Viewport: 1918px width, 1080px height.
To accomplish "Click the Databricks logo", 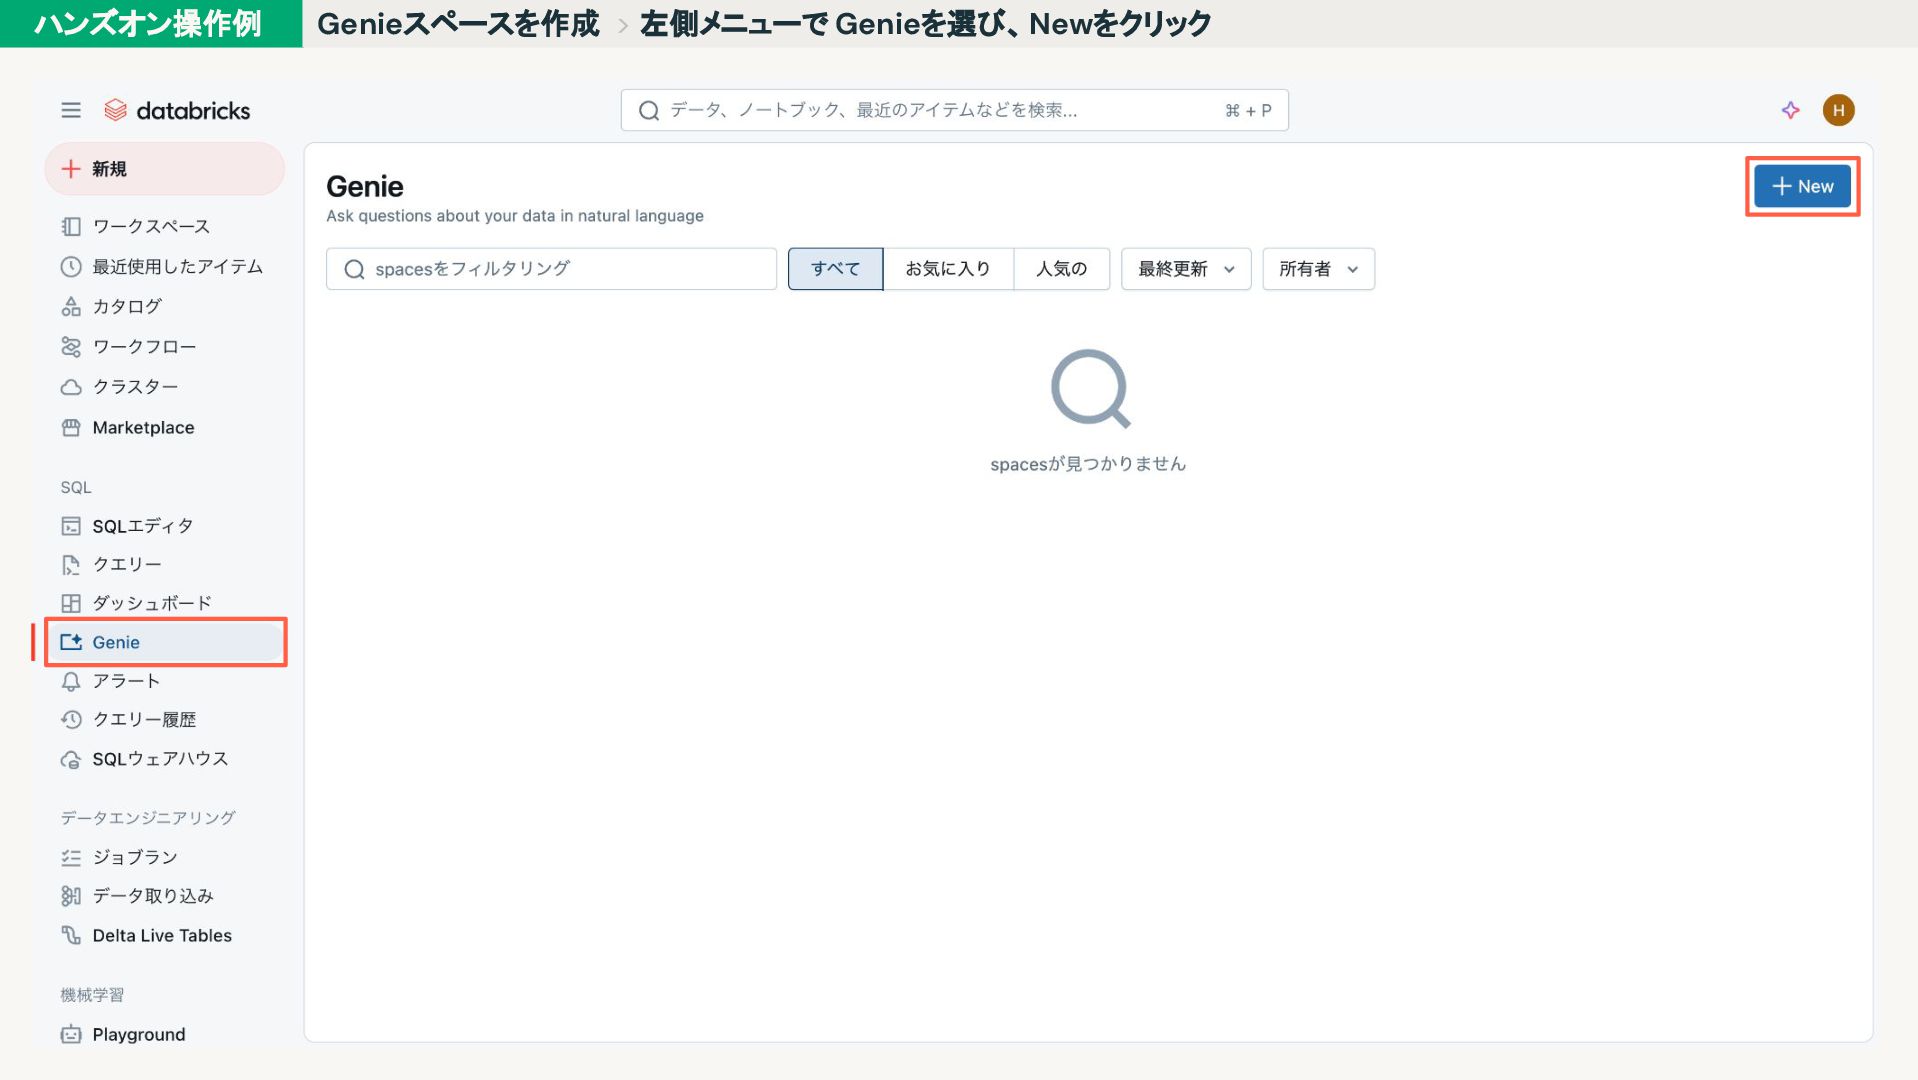I will point(177,110).
